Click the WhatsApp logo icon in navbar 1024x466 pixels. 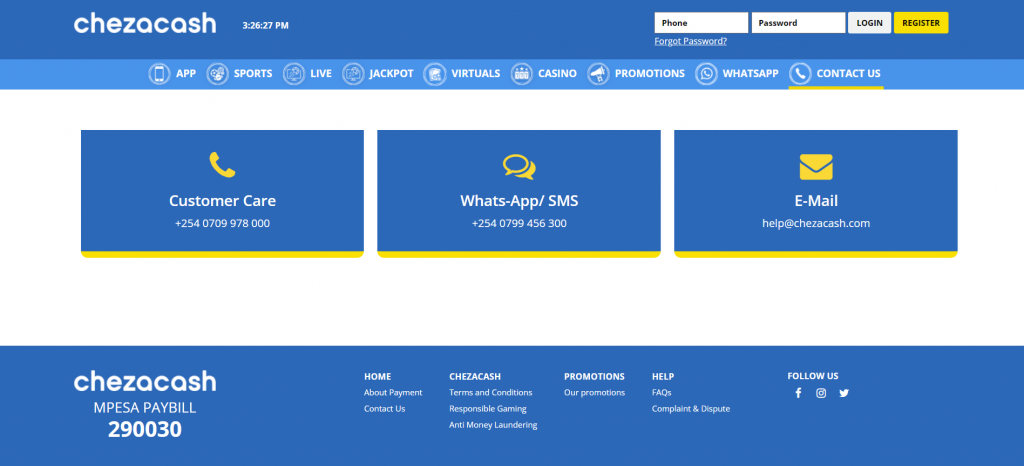click(706, 74)
